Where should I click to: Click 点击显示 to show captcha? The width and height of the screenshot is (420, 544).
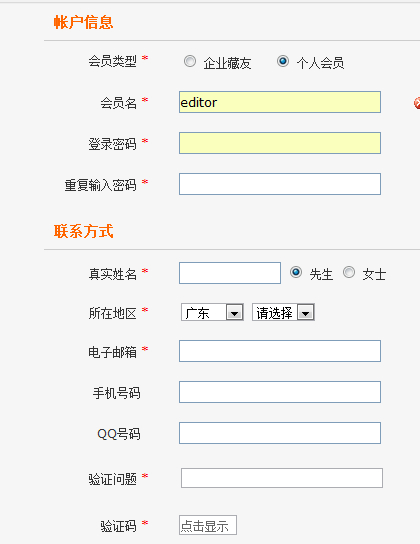pos(208,525)
